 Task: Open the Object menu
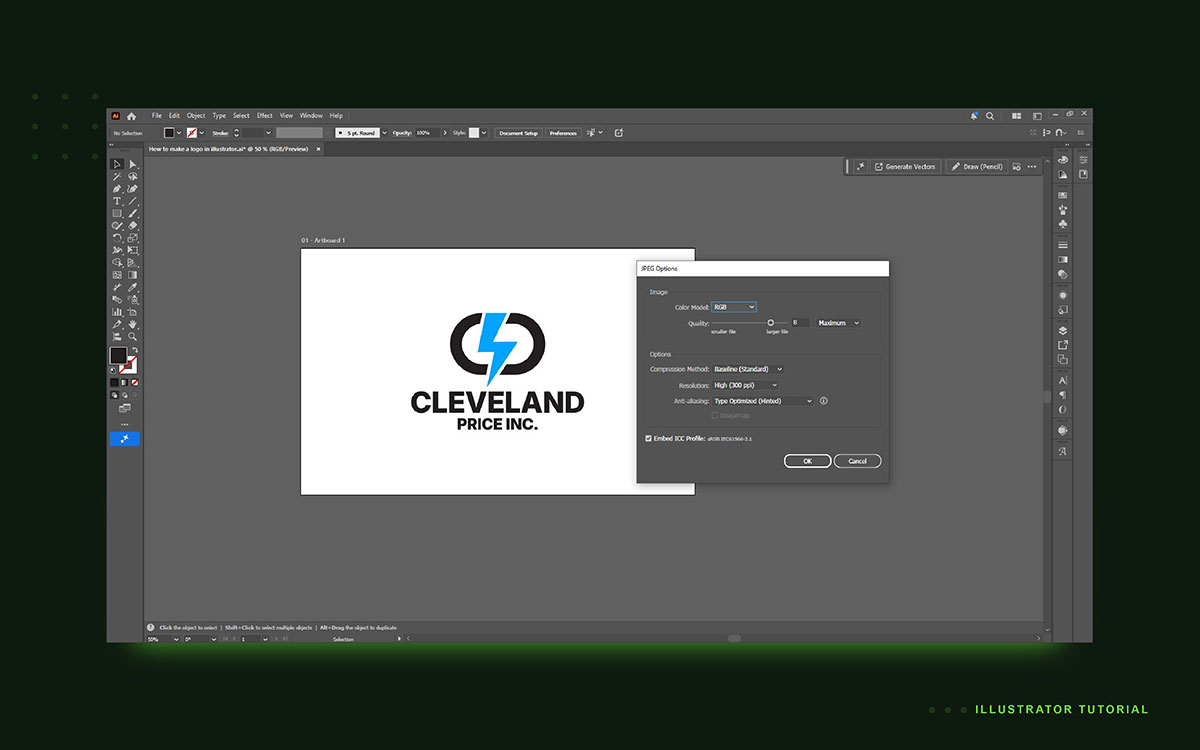tap(196, 116)
